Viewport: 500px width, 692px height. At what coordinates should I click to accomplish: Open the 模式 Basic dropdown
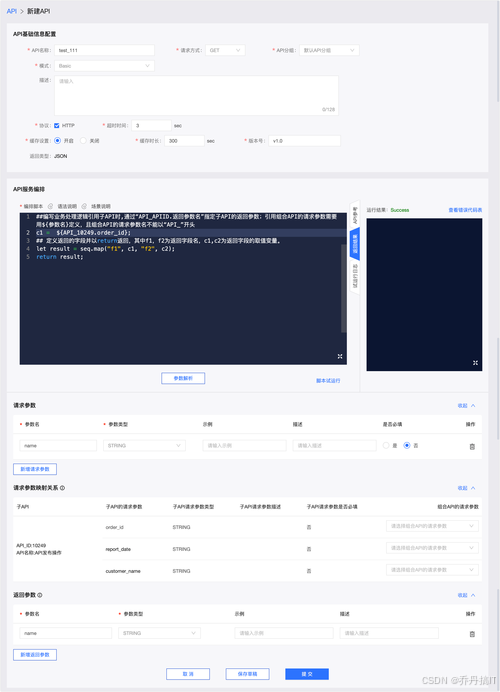tap(104, 66)
